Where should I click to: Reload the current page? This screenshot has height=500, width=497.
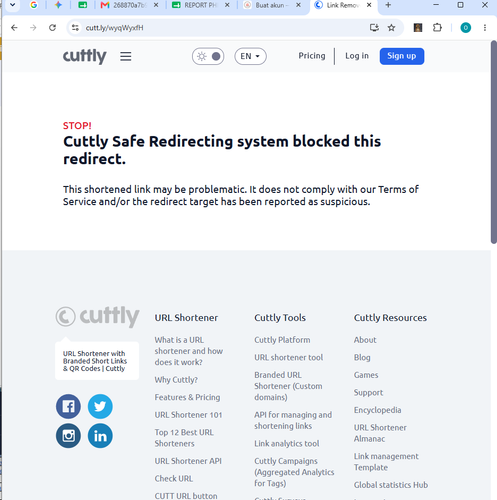pos(52,28)
